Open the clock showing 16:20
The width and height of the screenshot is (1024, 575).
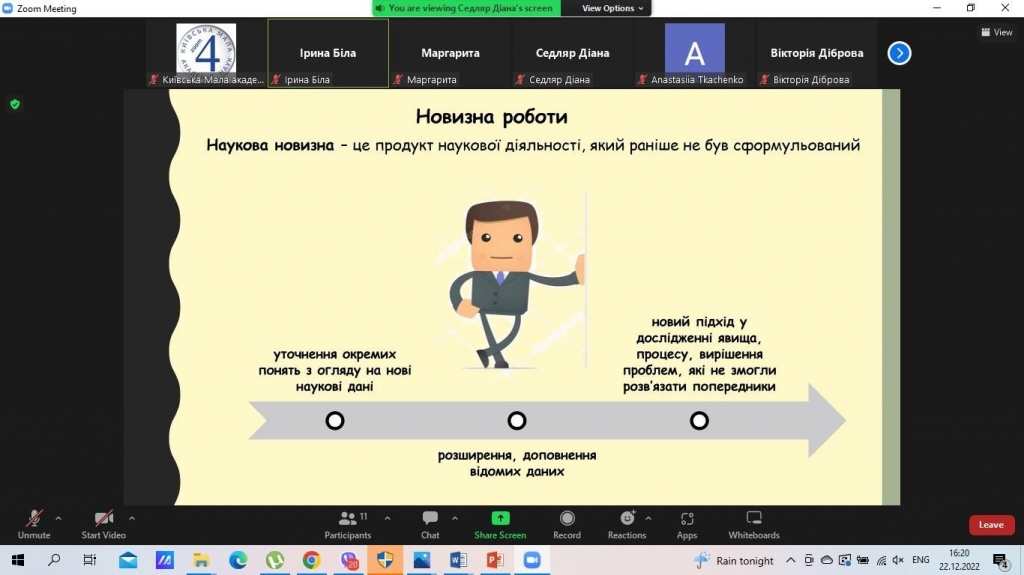click(x=959, y=560)
